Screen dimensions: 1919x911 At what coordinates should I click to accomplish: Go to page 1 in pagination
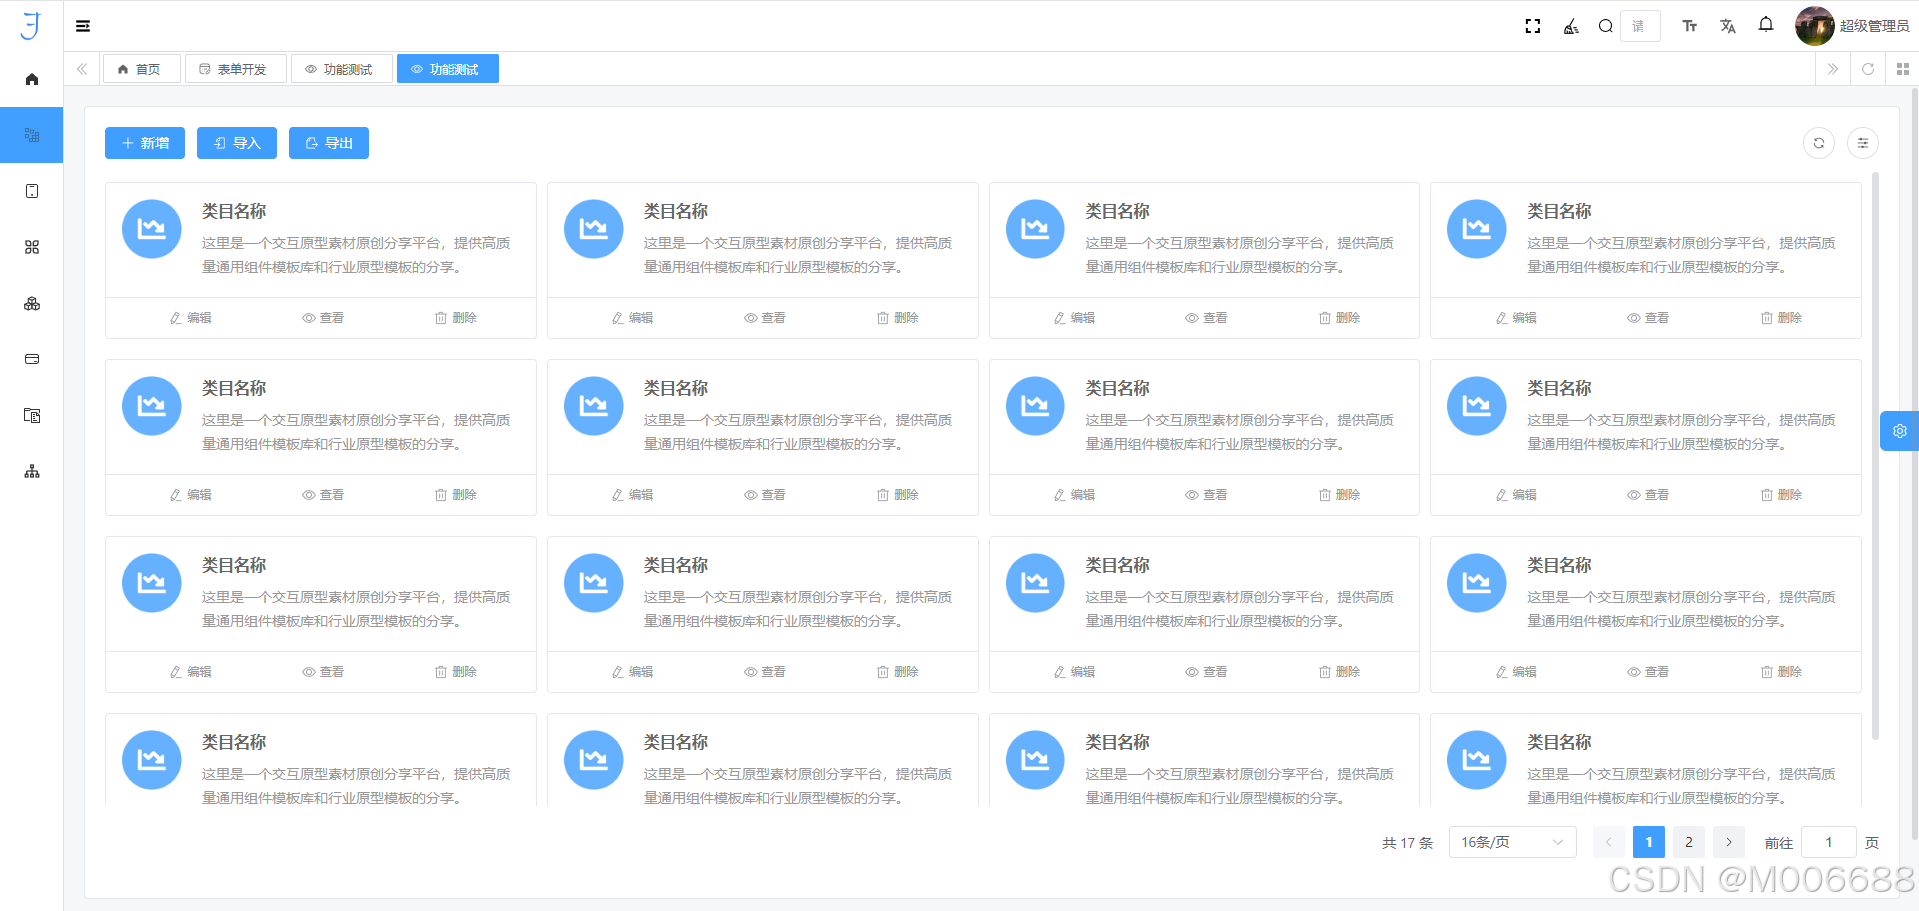click(1649, 842)
